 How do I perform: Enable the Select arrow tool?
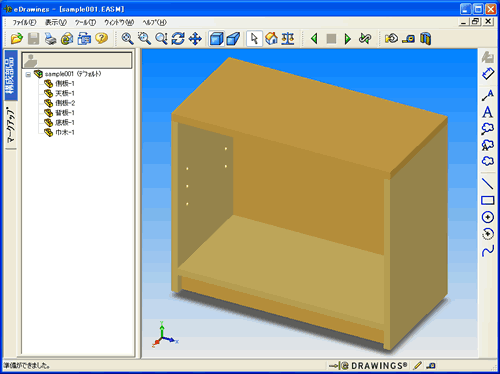pyautogui.click(x=254, y=39)
